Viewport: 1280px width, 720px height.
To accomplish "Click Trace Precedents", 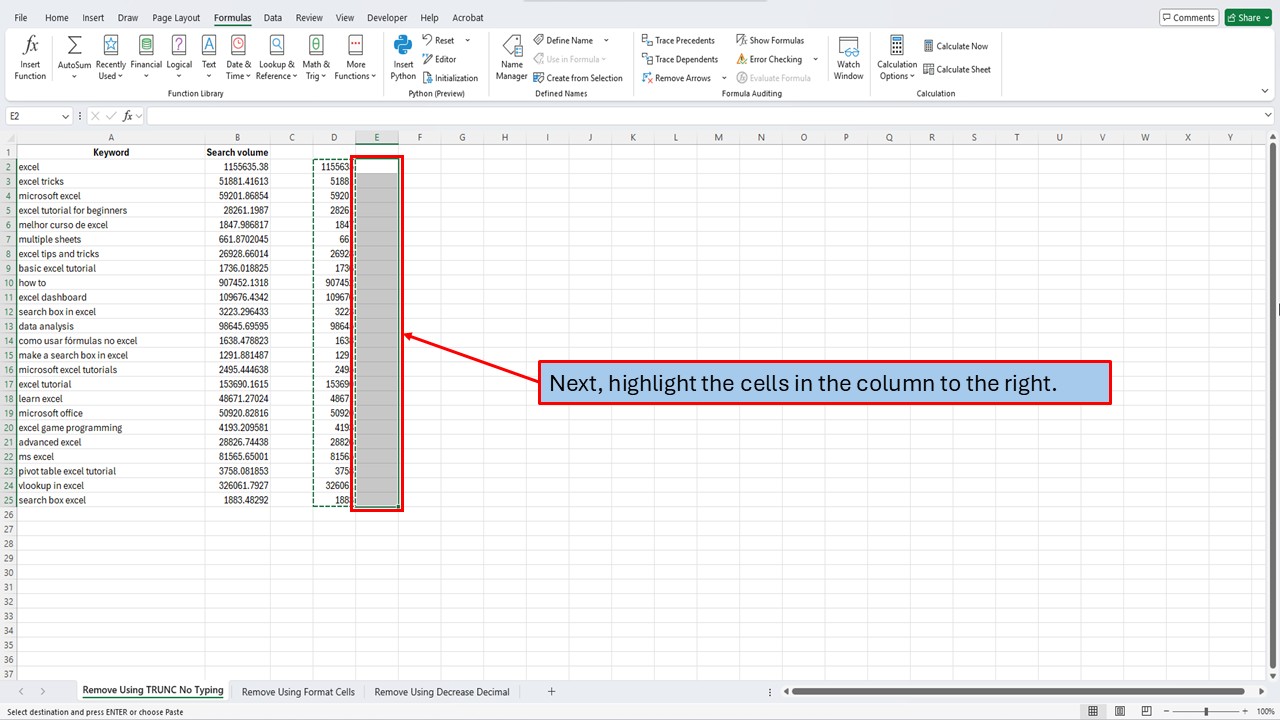I will tap(679, 40).
